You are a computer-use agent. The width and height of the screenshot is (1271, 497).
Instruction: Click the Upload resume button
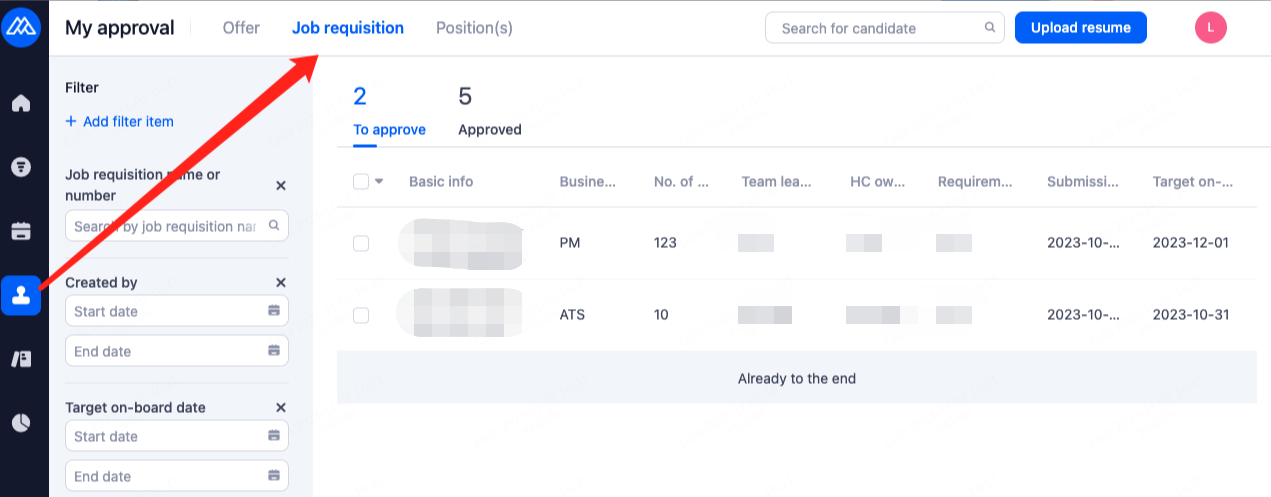pyautogui.click(x=1080, y=28)
